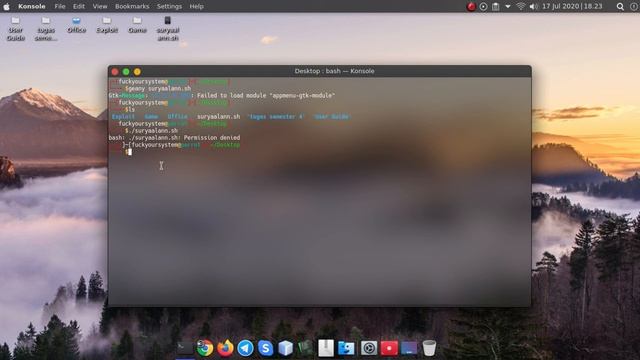Click 'geany suryaalann.sh' command line

pyautogui.click(x=160, y=89)
